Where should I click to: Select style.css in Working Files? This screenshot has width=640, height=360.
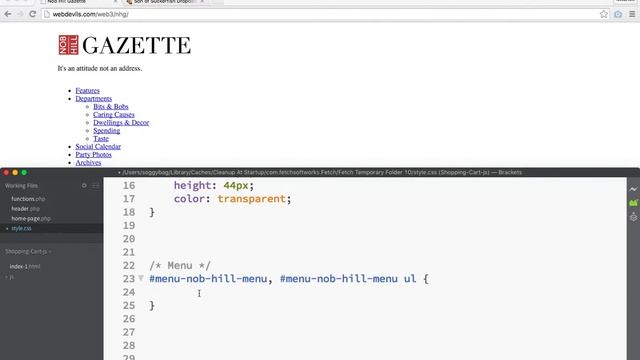tap(21, 228)
